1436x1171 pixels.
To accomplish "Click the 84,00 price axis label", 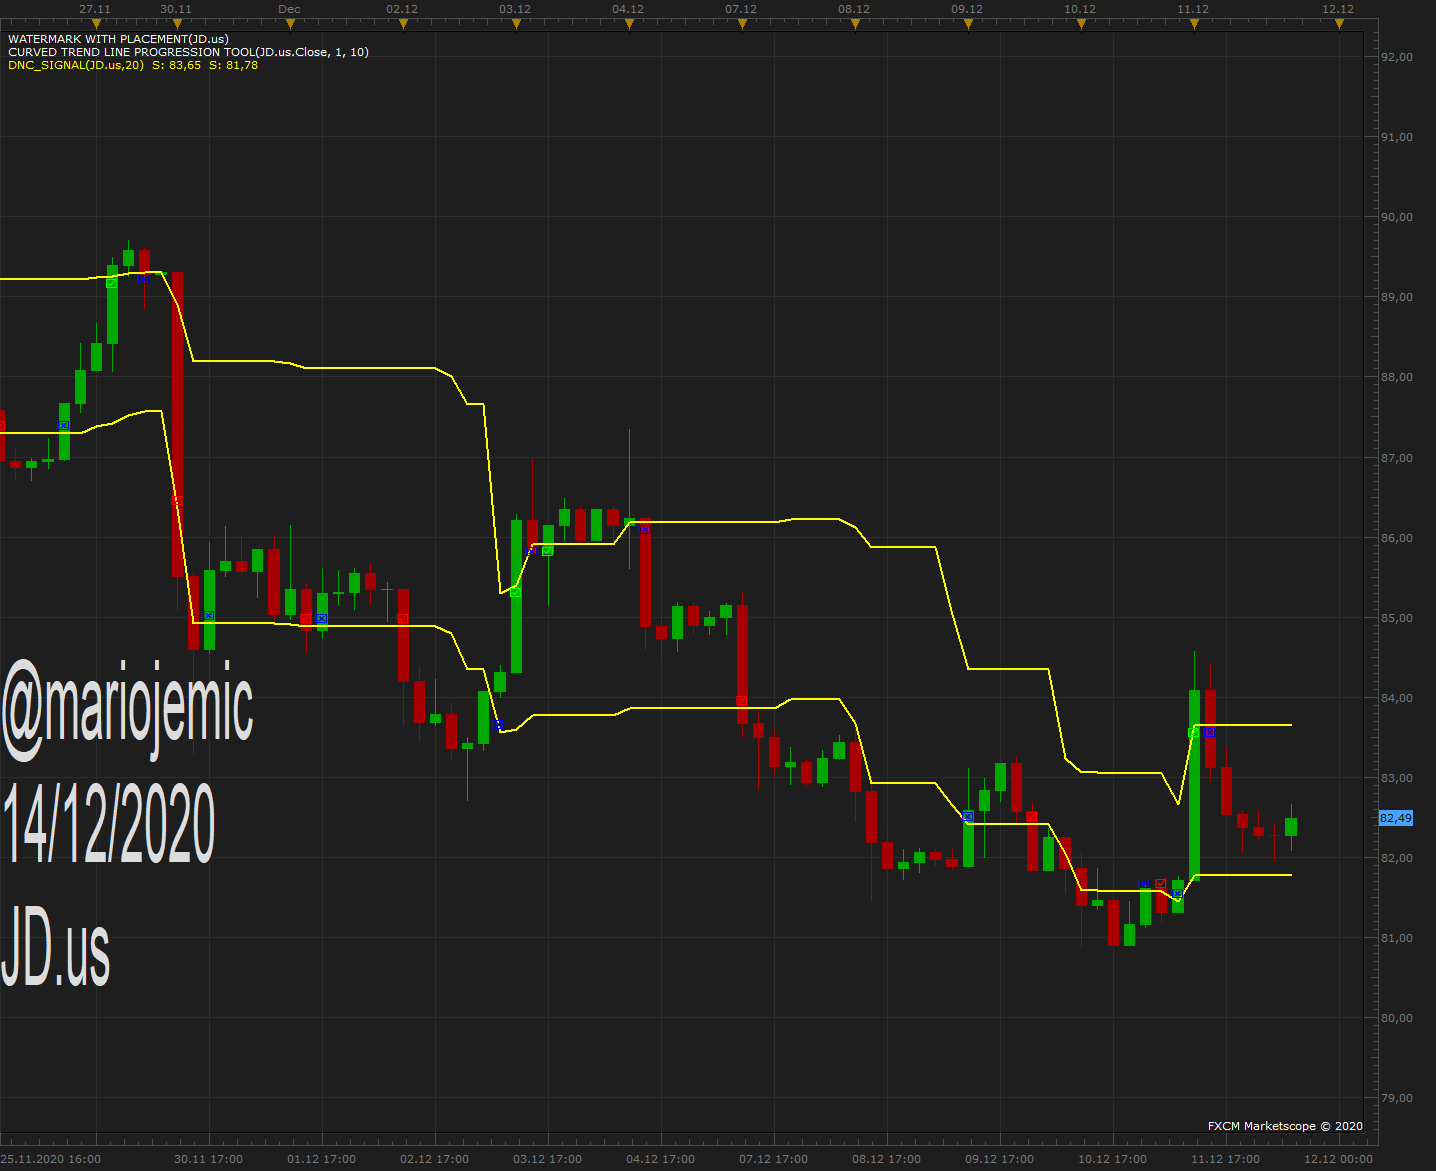I will point(1397,698).
